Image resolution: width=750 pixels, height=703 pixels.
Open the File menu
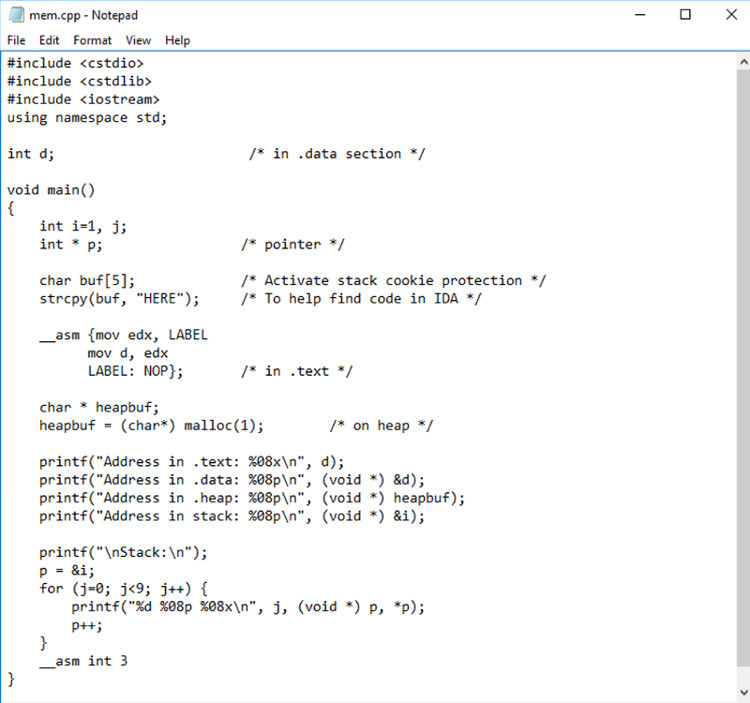(x=16, y=40)
